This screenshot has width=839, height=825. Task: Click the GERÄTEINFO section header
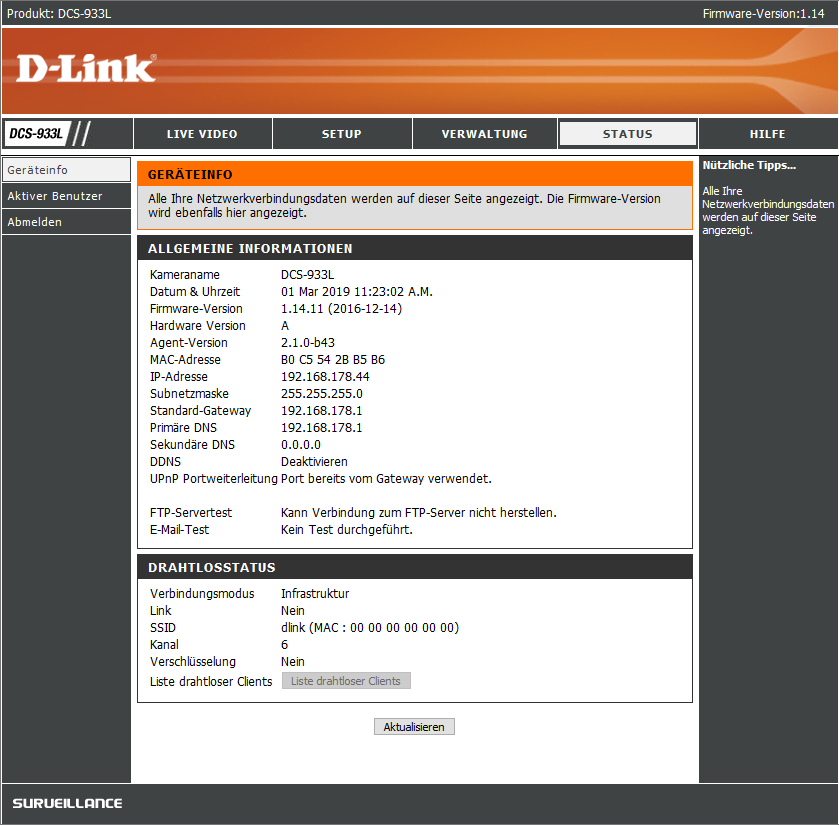415,174
